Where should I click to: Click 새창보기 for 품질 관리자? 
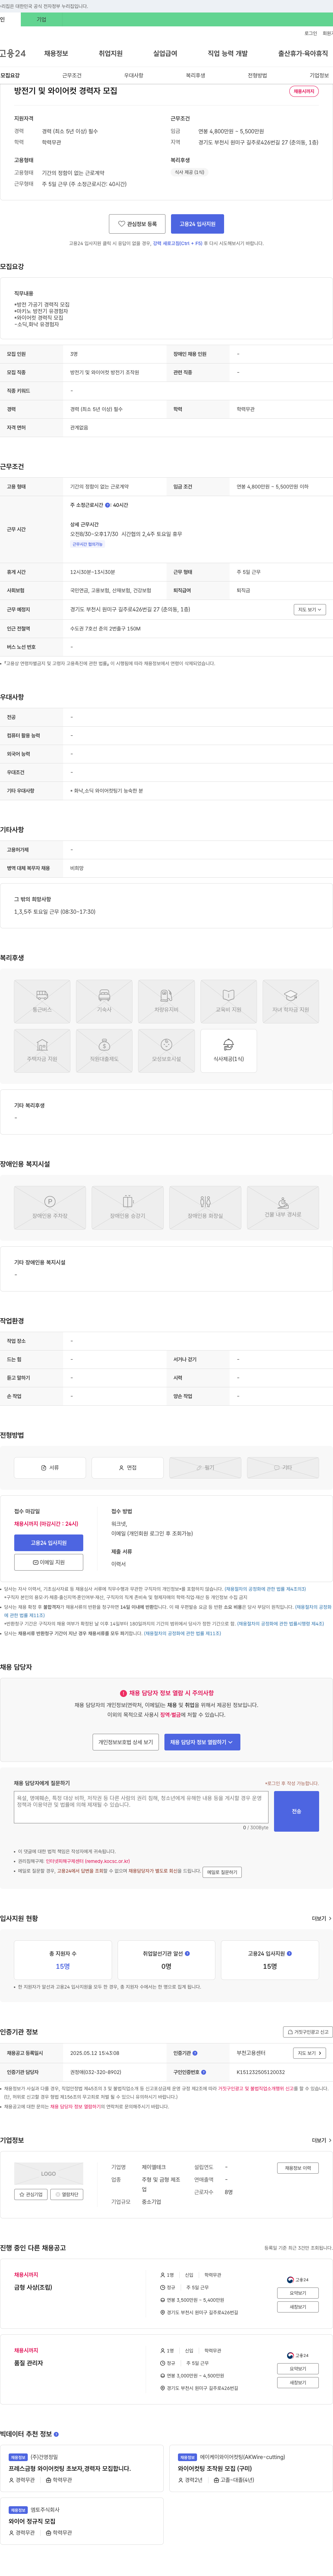[298, 2383]
